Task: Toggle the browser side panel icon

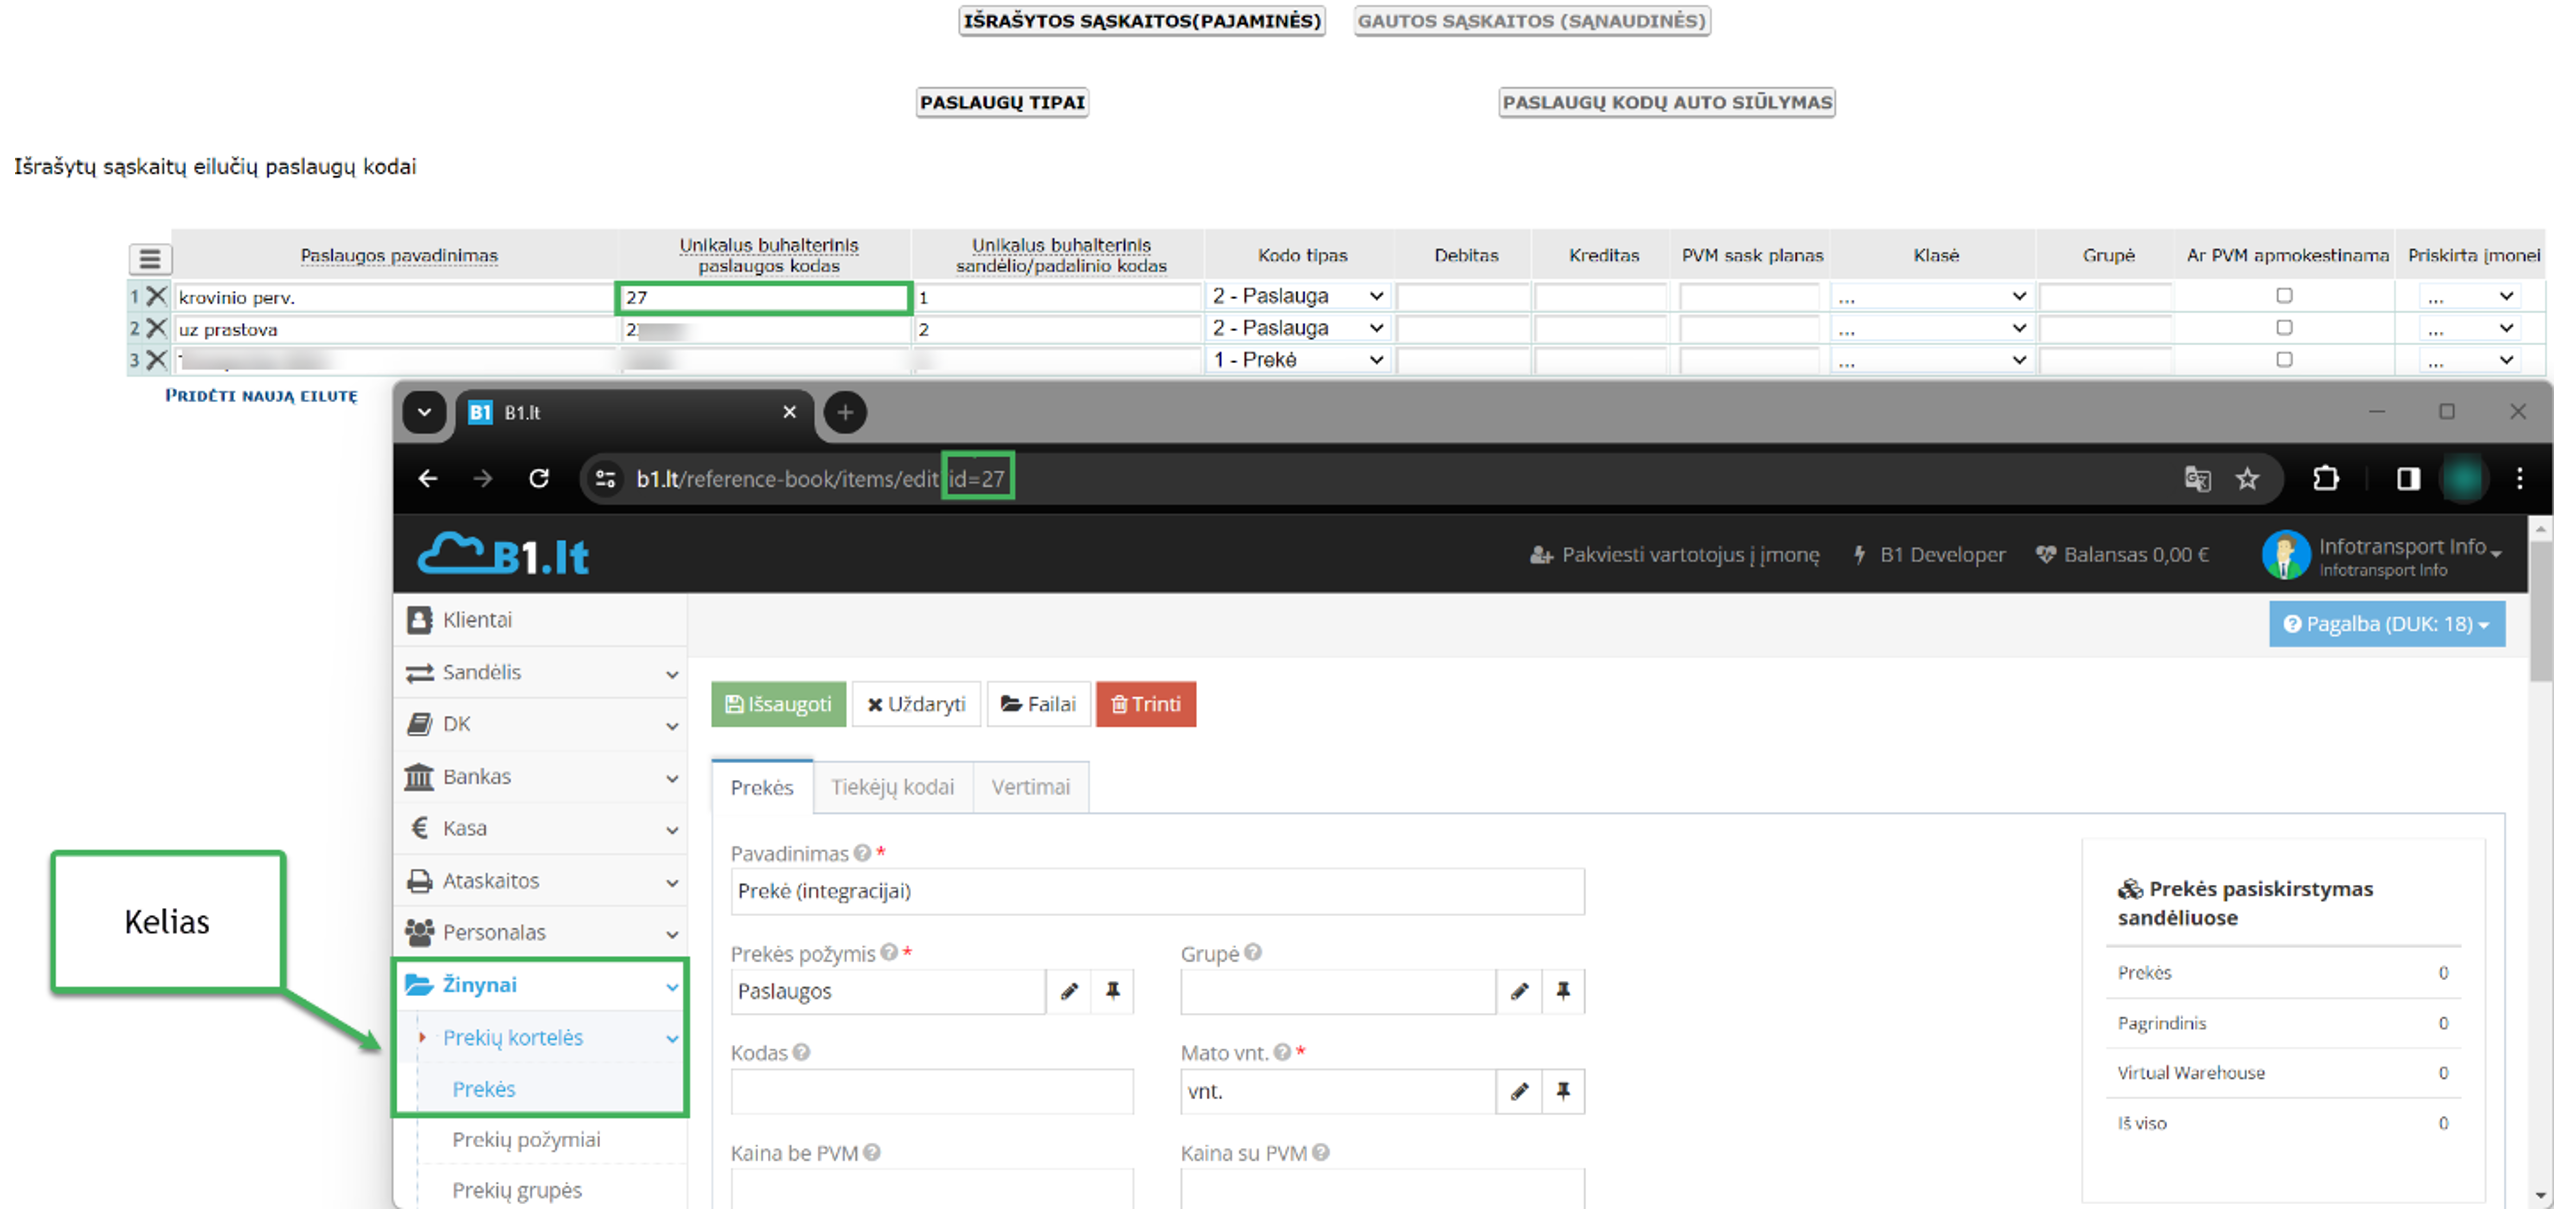Action: click(x=2410, y=481)
